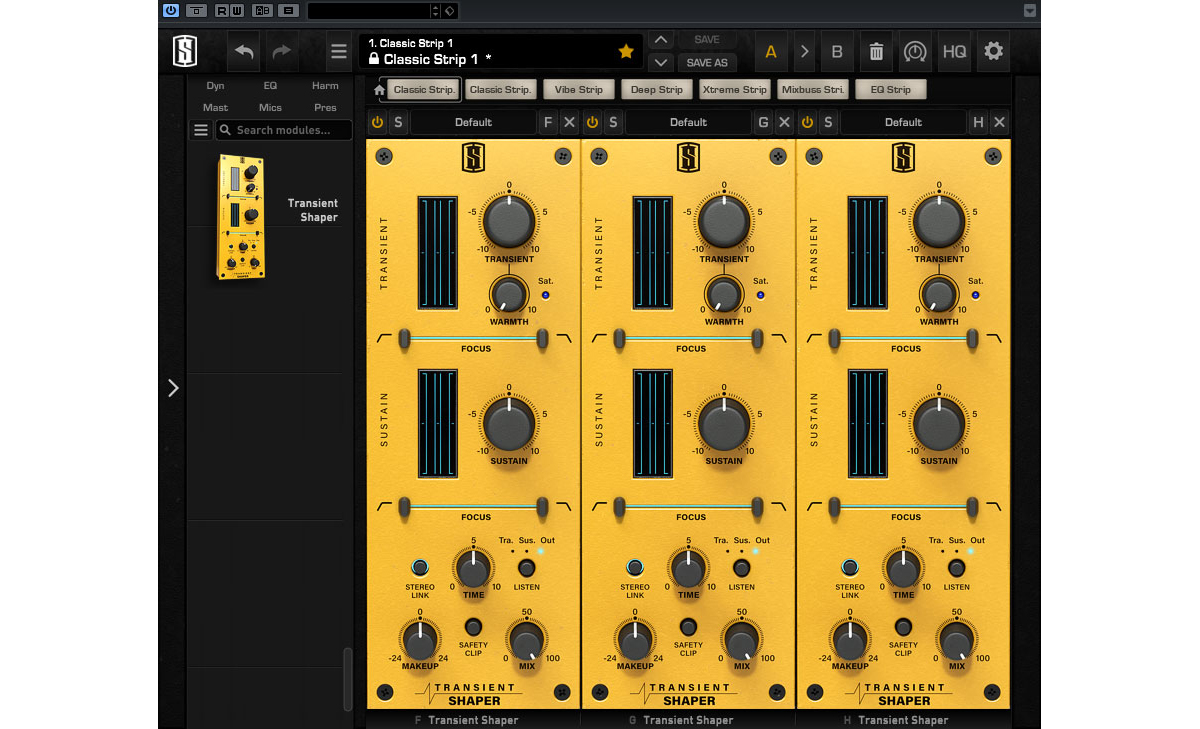Toggle power on module H

[x=807, y=122]
